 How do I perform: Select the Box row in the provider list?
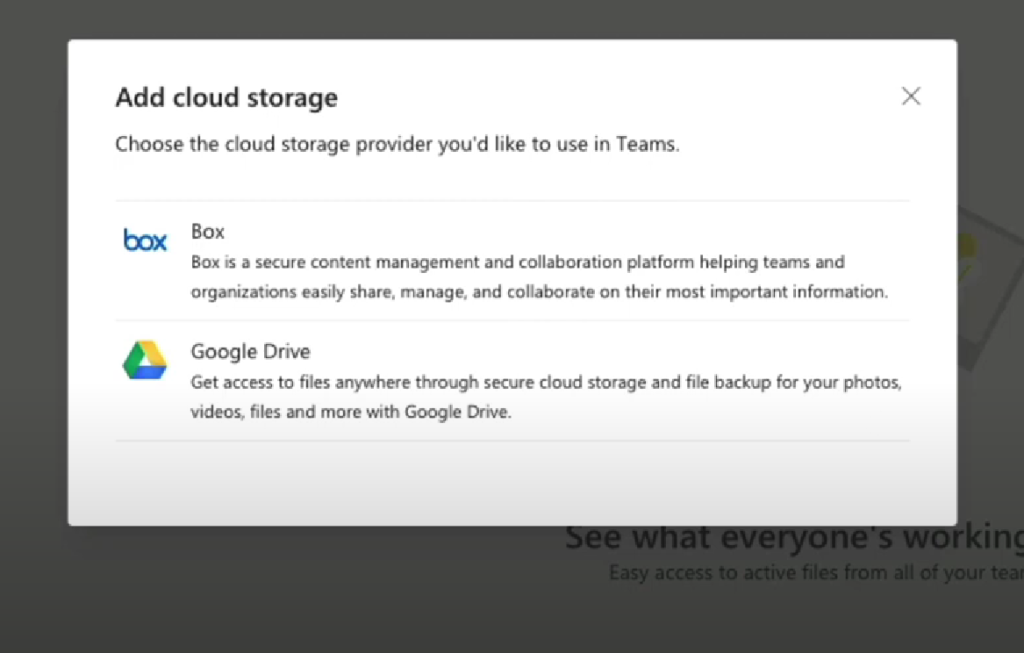tap(500, 260)
